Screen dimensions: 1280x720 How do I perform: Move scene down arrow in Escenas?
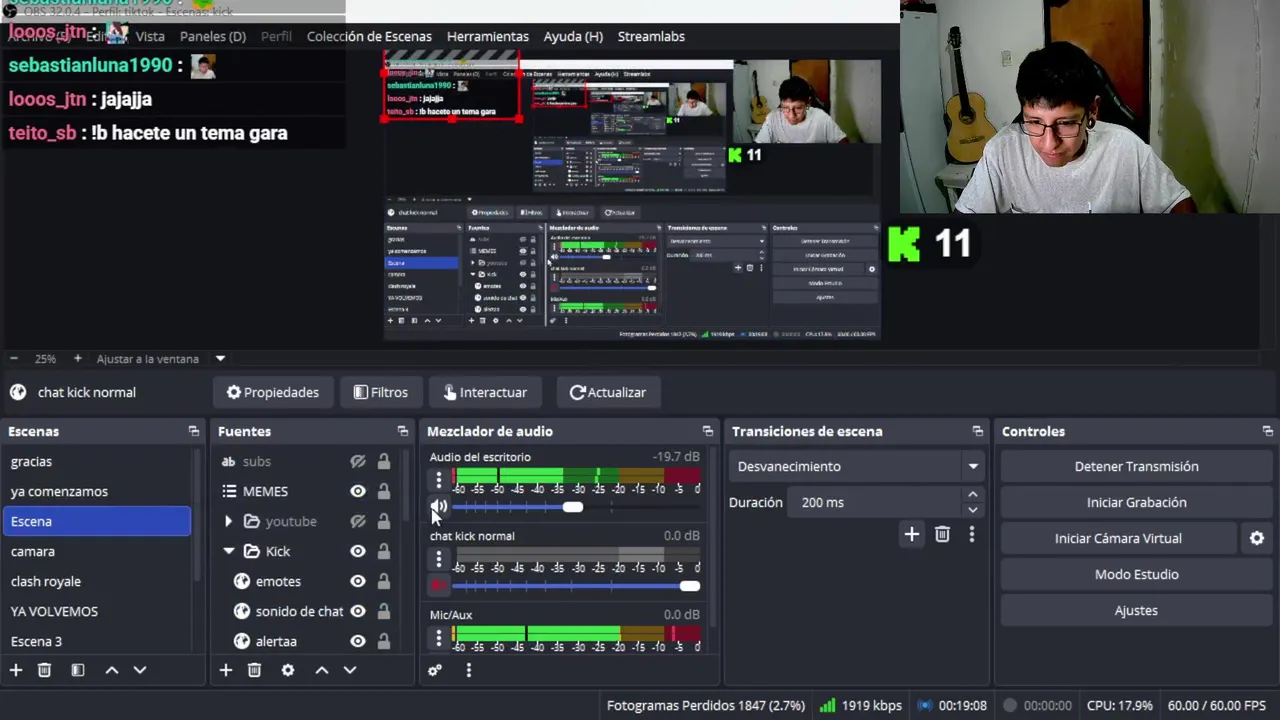pyautogui.click(x=140, y=670)
